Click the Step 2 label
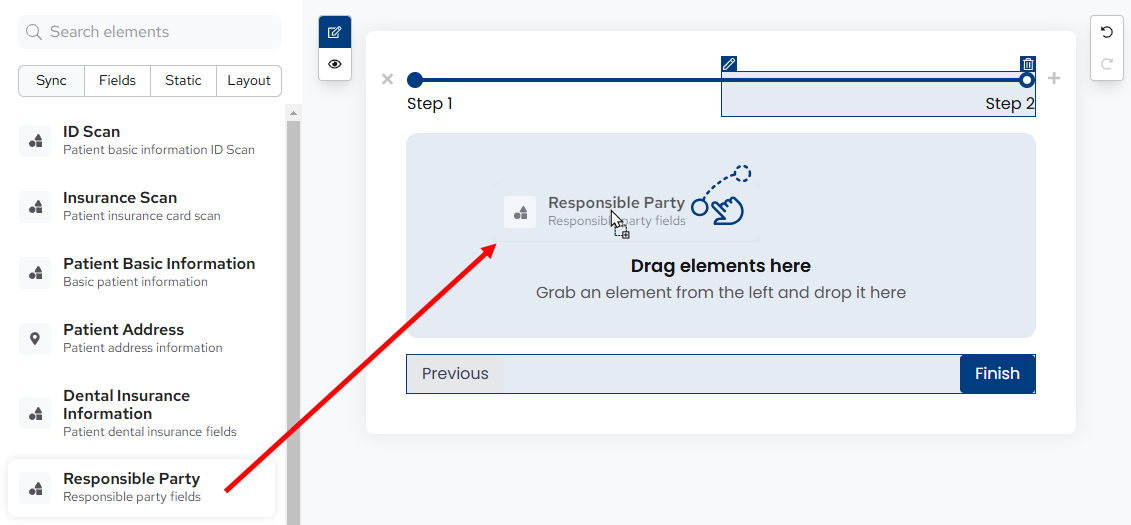This screenshot has width=1131, height=525. [1010, 104]
